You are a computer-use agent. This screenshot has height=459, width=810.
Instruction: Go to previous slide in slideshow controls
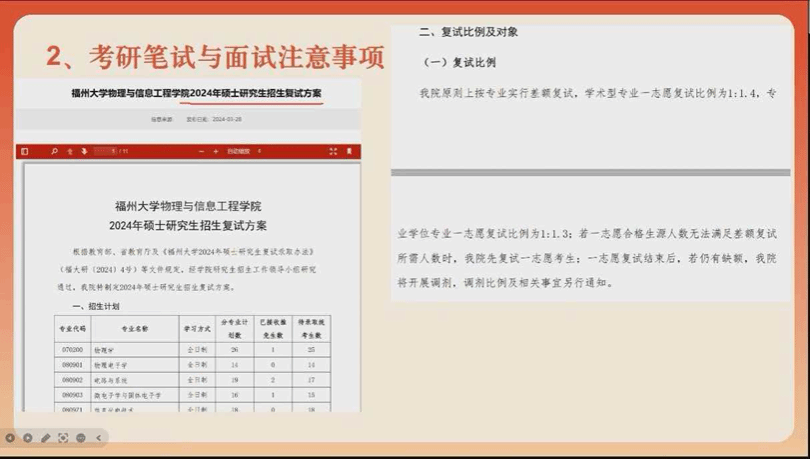click(10, 438)
